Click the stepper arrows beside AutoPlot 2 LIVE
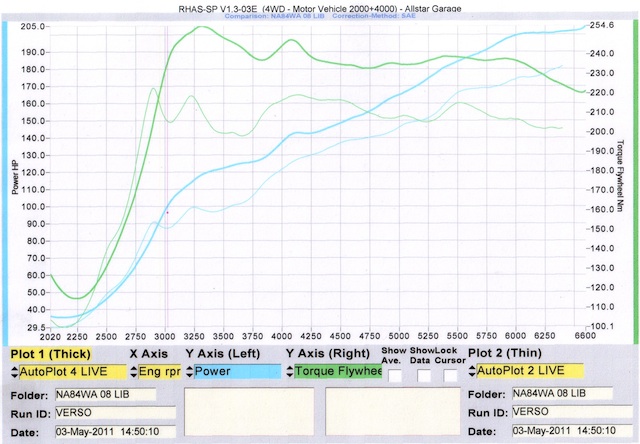This screenshot has width=640, height=444. [472, 371]
